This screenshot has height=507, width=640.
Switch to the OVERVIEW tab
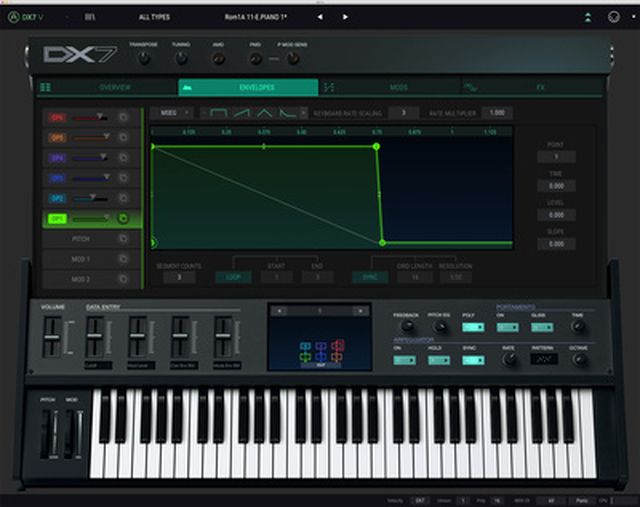[x=107, y=87]
